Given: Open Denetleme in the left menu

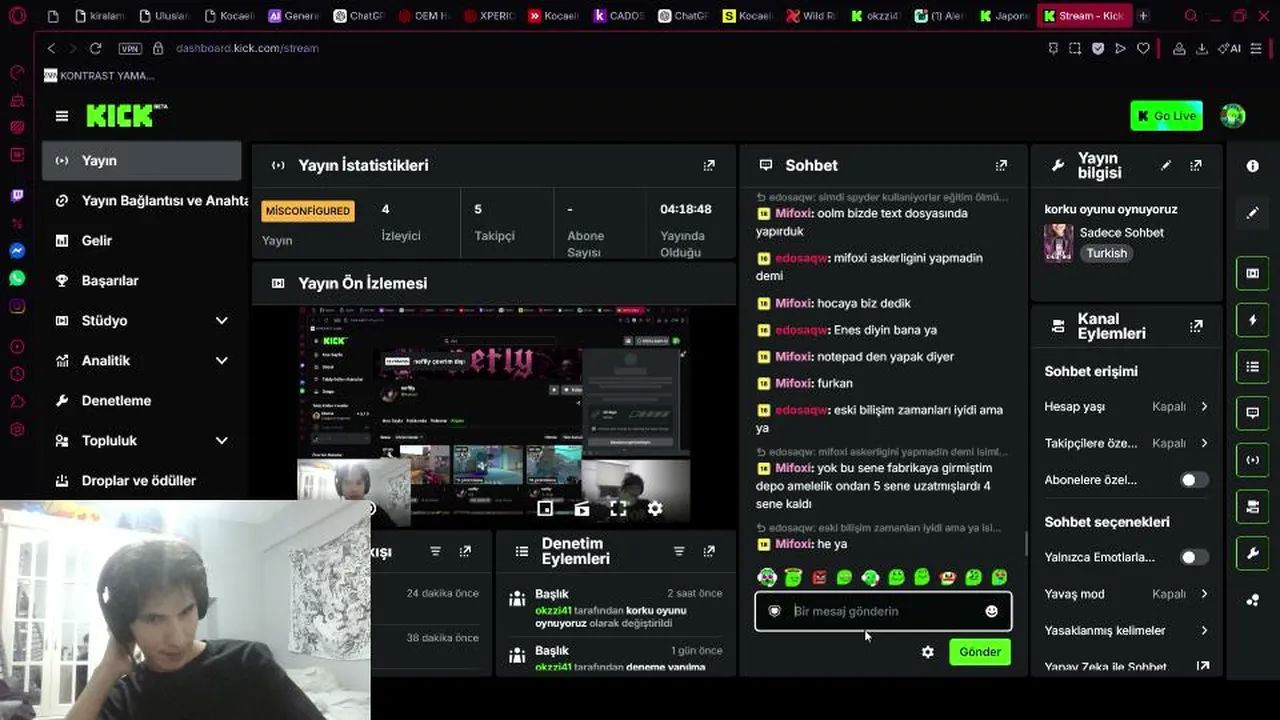Looking at the screenshot, I should click(x=142, y=401).
